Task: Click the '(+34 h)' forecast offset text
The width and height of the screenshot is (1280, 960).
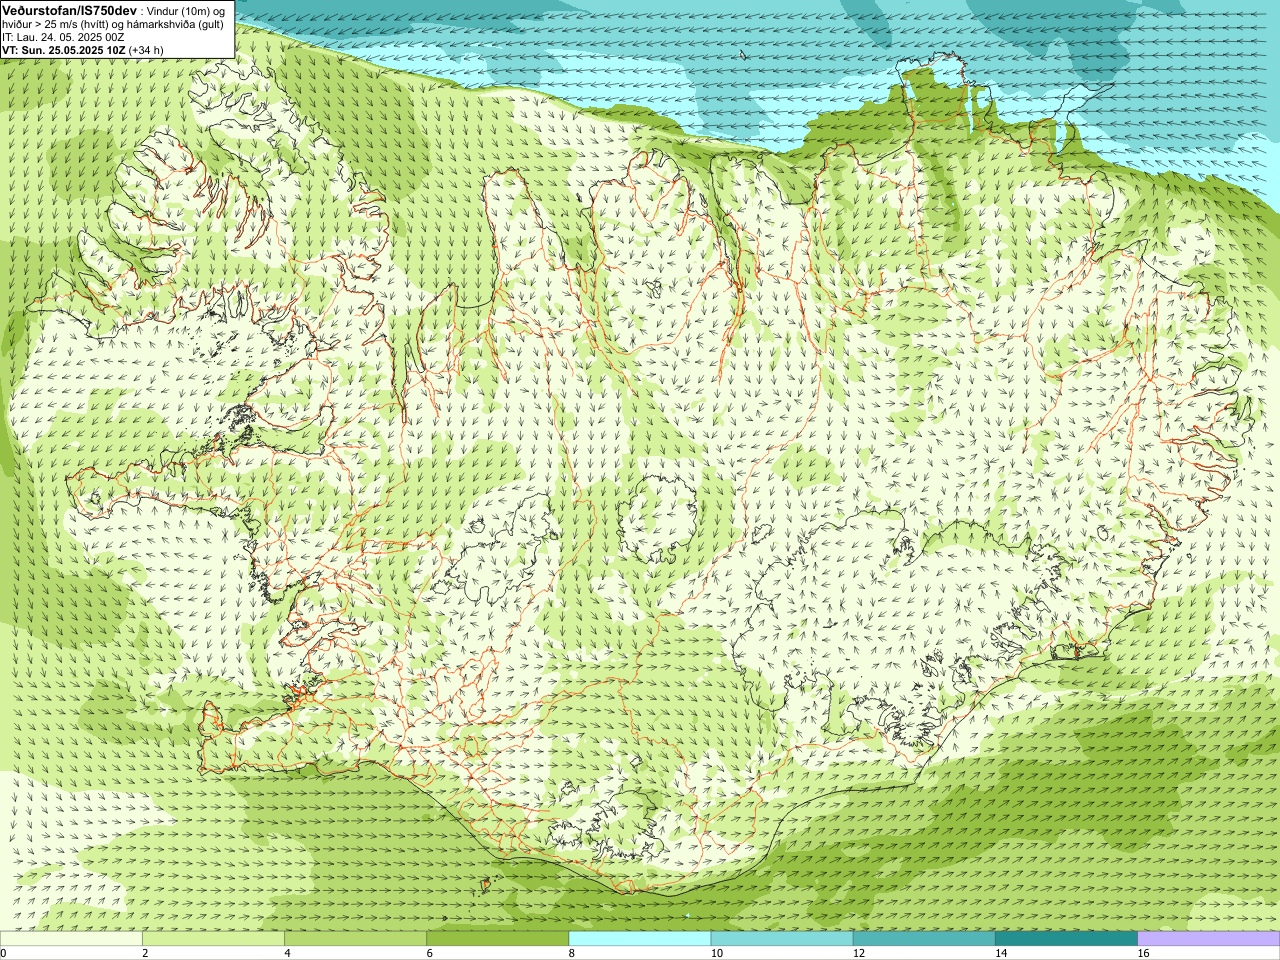Action: 146,49
